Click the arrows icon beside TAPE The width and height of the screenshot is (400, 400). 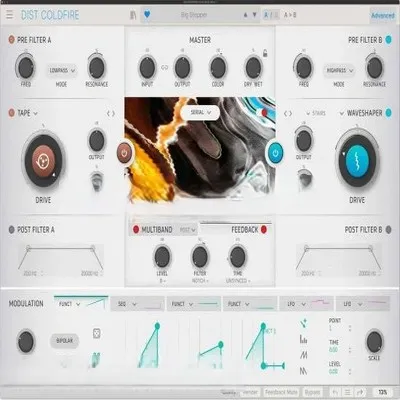(x=111, y=114)
